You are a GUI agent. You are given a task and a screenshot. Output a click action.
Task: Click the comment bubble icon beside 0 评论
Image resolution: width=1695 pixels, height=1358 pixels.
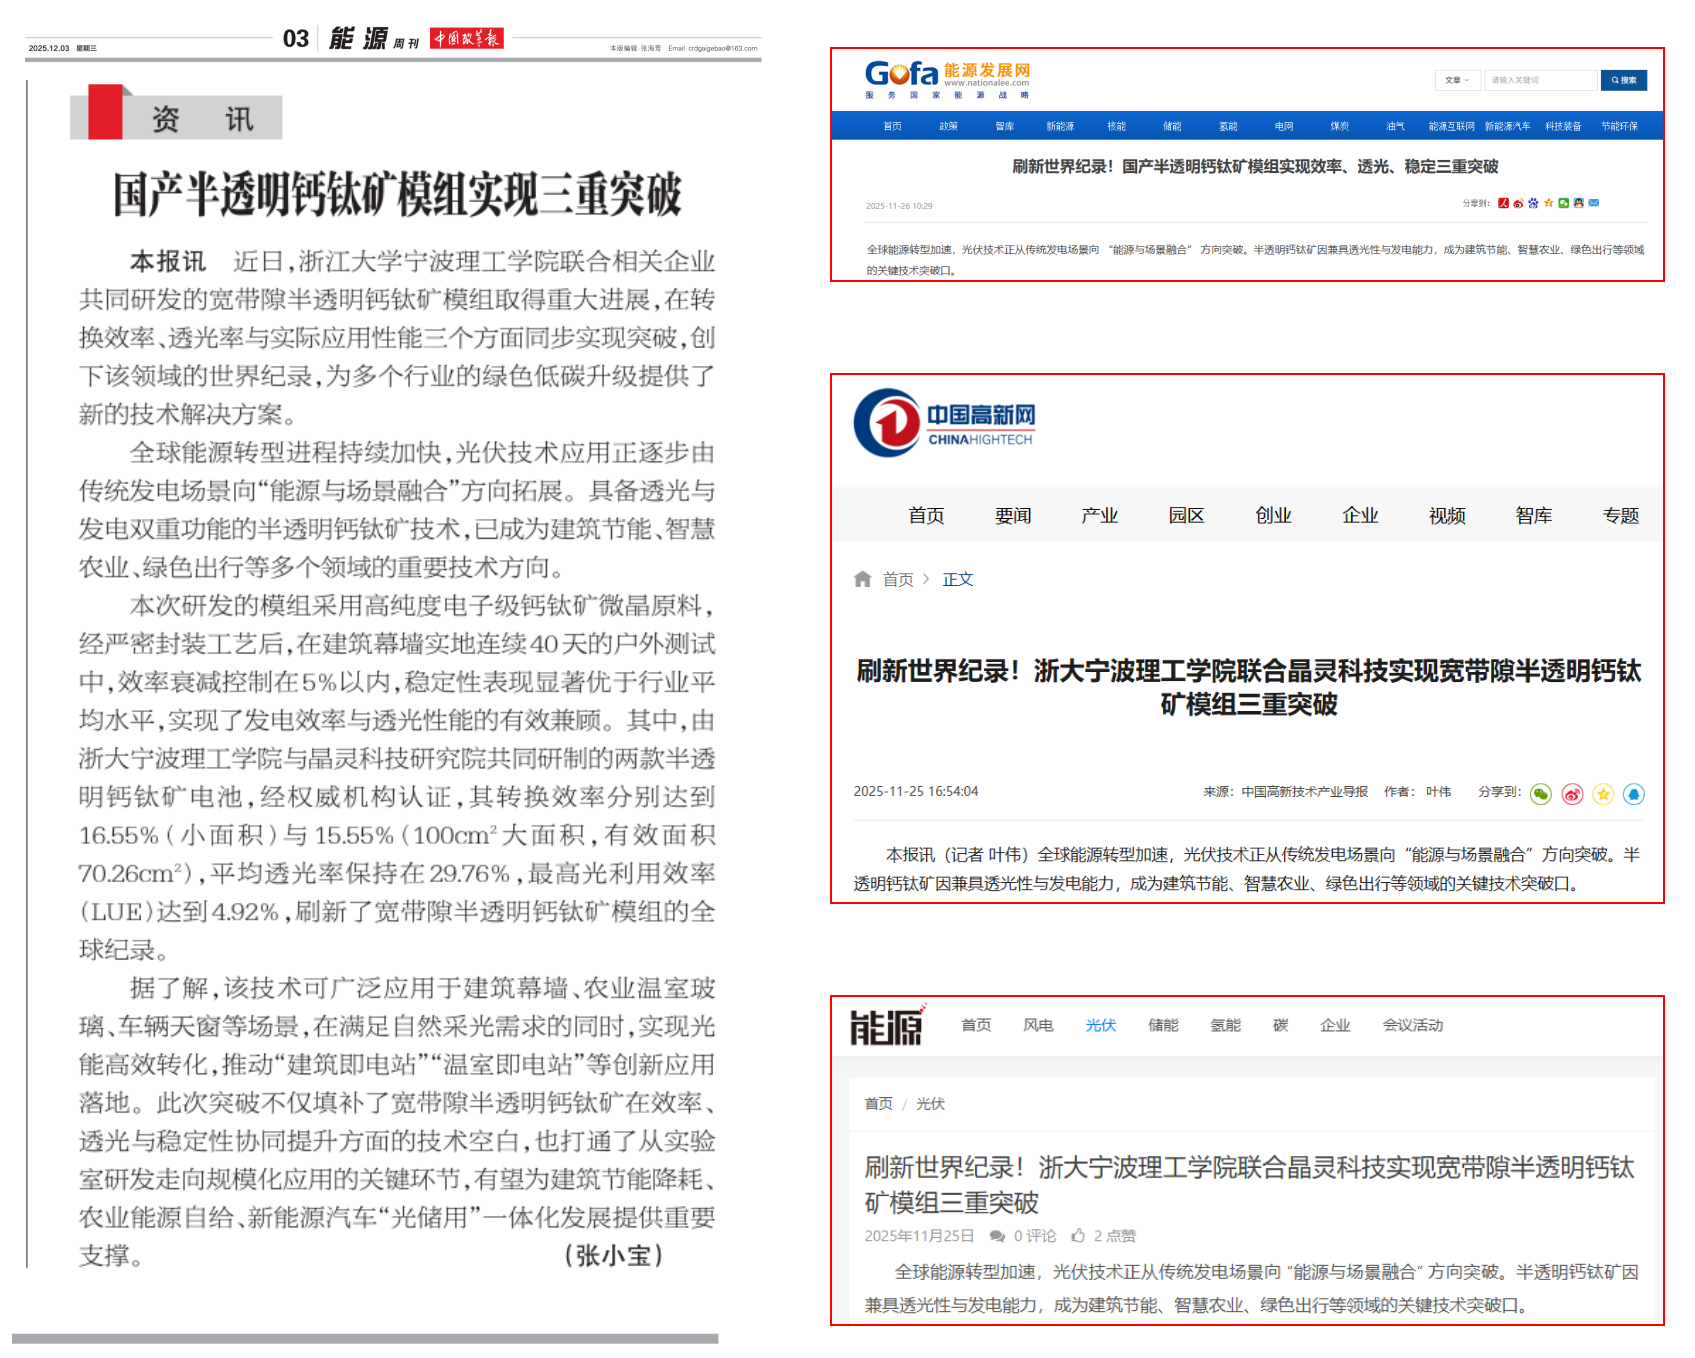pos(997,1236)
